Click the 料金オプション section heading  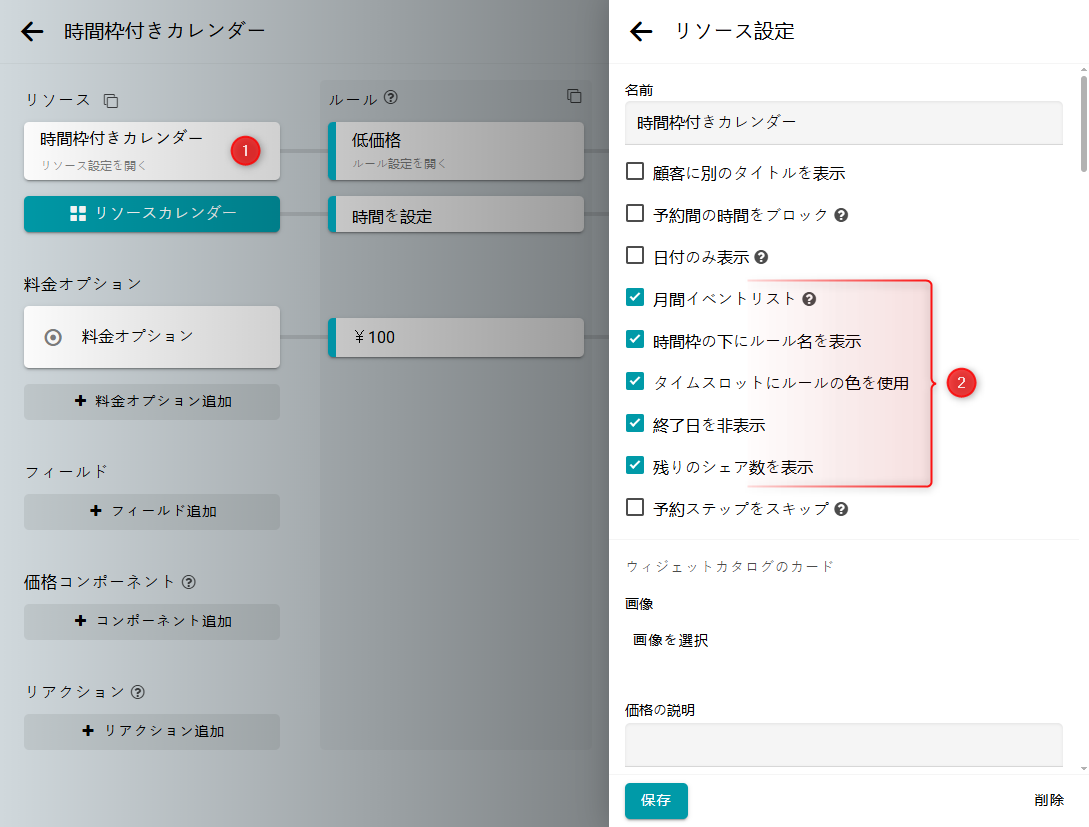[83, 284]
